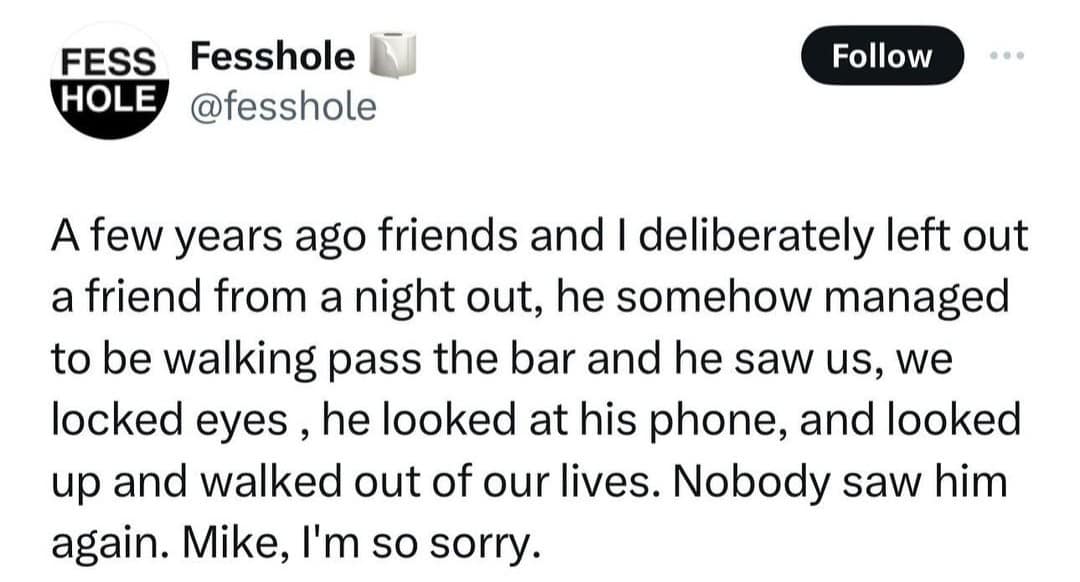Open the @fesshole handle link
Image resolution: width=1080 pixels, height=582 pixels.
point(283,105)
